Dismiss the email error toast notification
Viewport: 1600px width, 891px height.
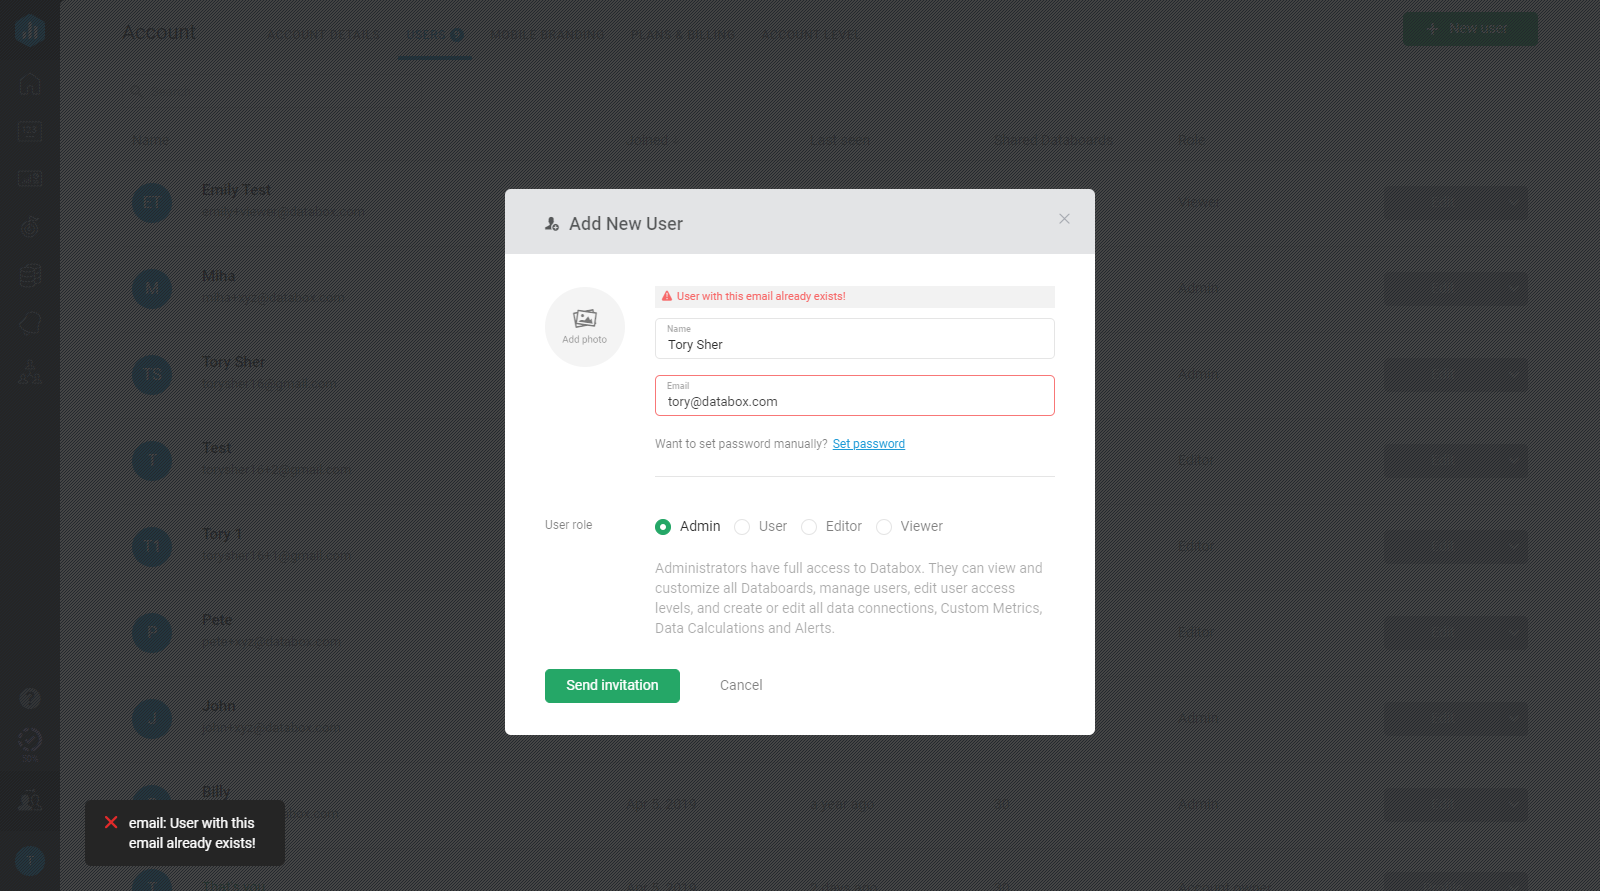click(x=111, y=822)
